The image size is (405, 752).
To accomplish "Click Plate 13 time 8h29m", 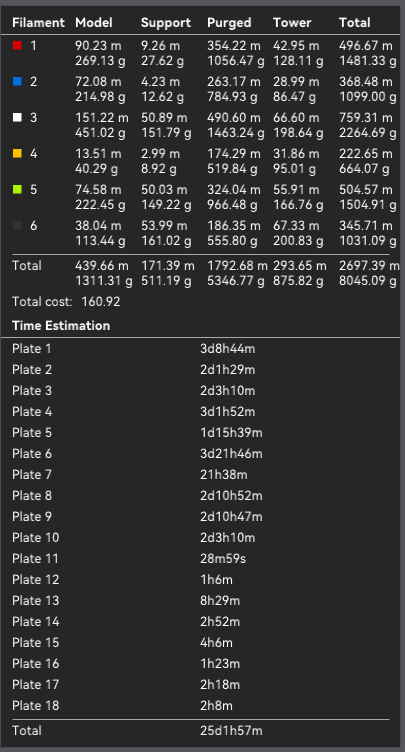I will coord(220,600).
